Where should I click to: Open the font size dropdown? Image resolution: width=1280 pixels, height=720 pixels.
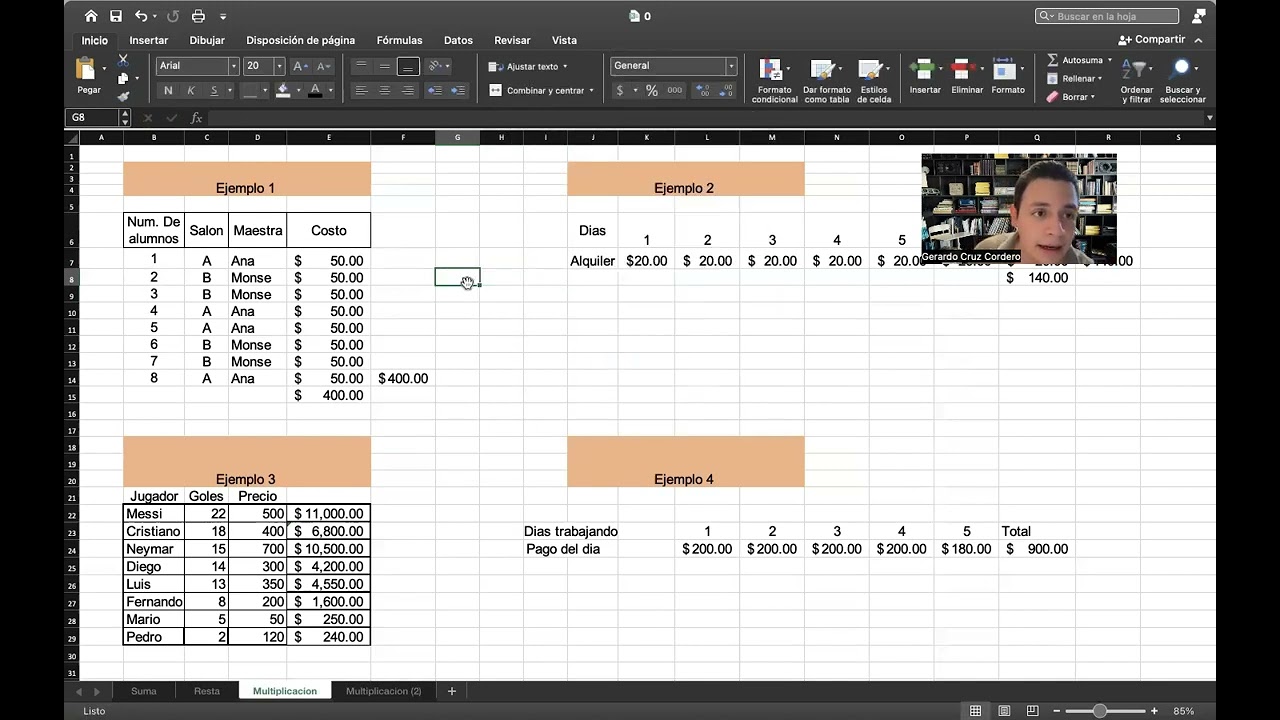(x=279, y=66)
